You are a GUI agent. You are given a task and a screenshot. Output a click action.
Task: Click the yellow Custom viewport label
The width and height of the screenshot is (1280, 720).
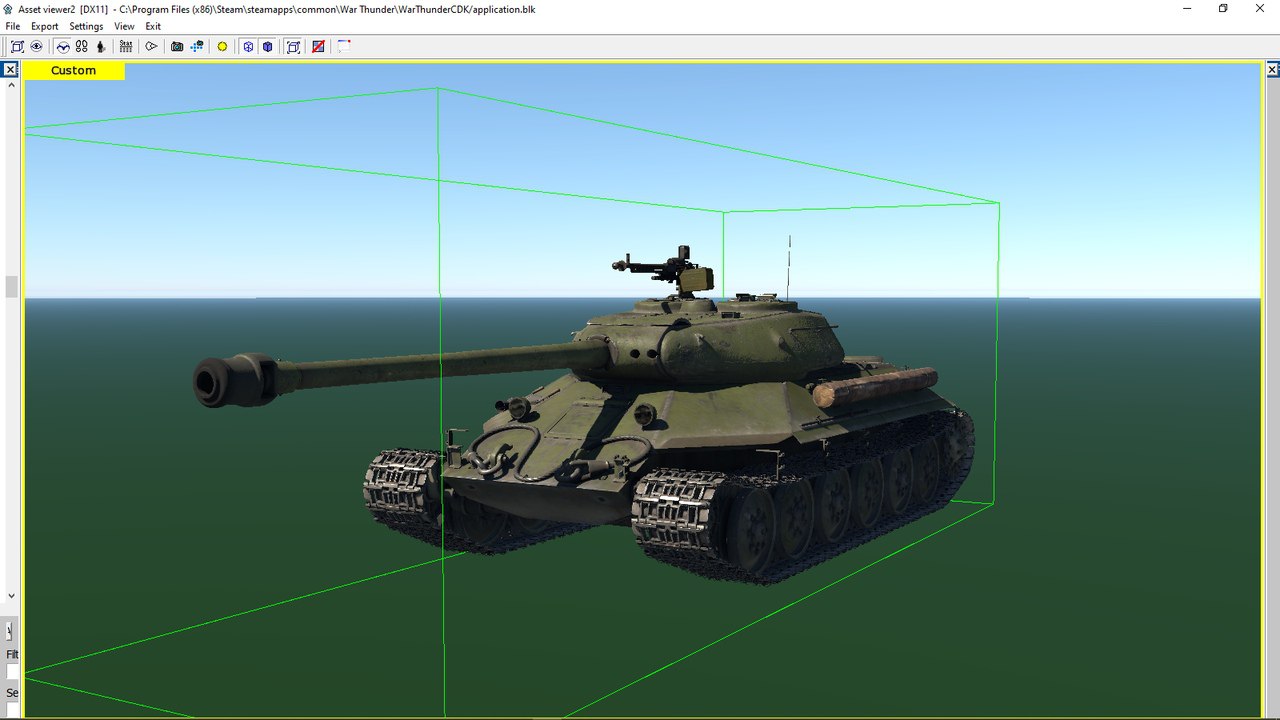click(x=74, y=70)
